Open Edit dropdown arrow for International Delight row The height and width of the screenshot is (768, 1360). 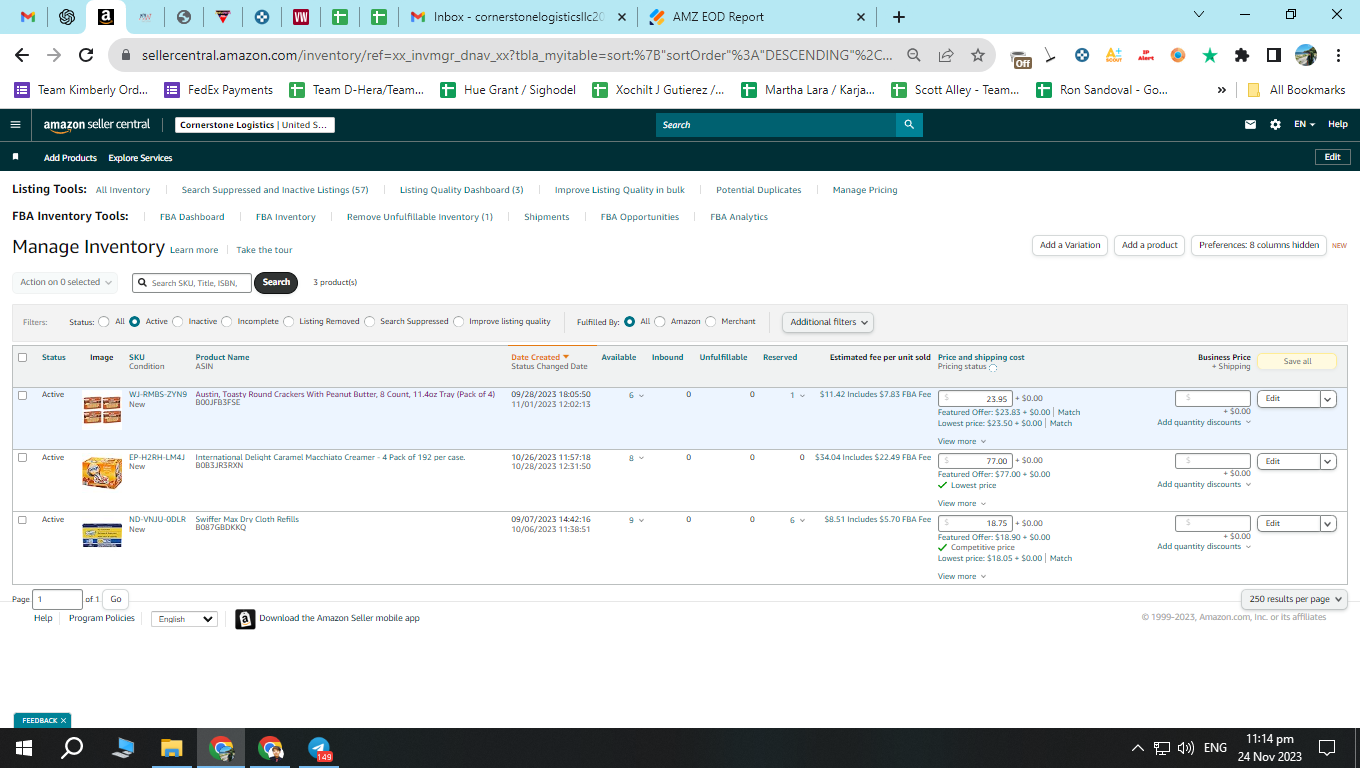pos(1328,462)
